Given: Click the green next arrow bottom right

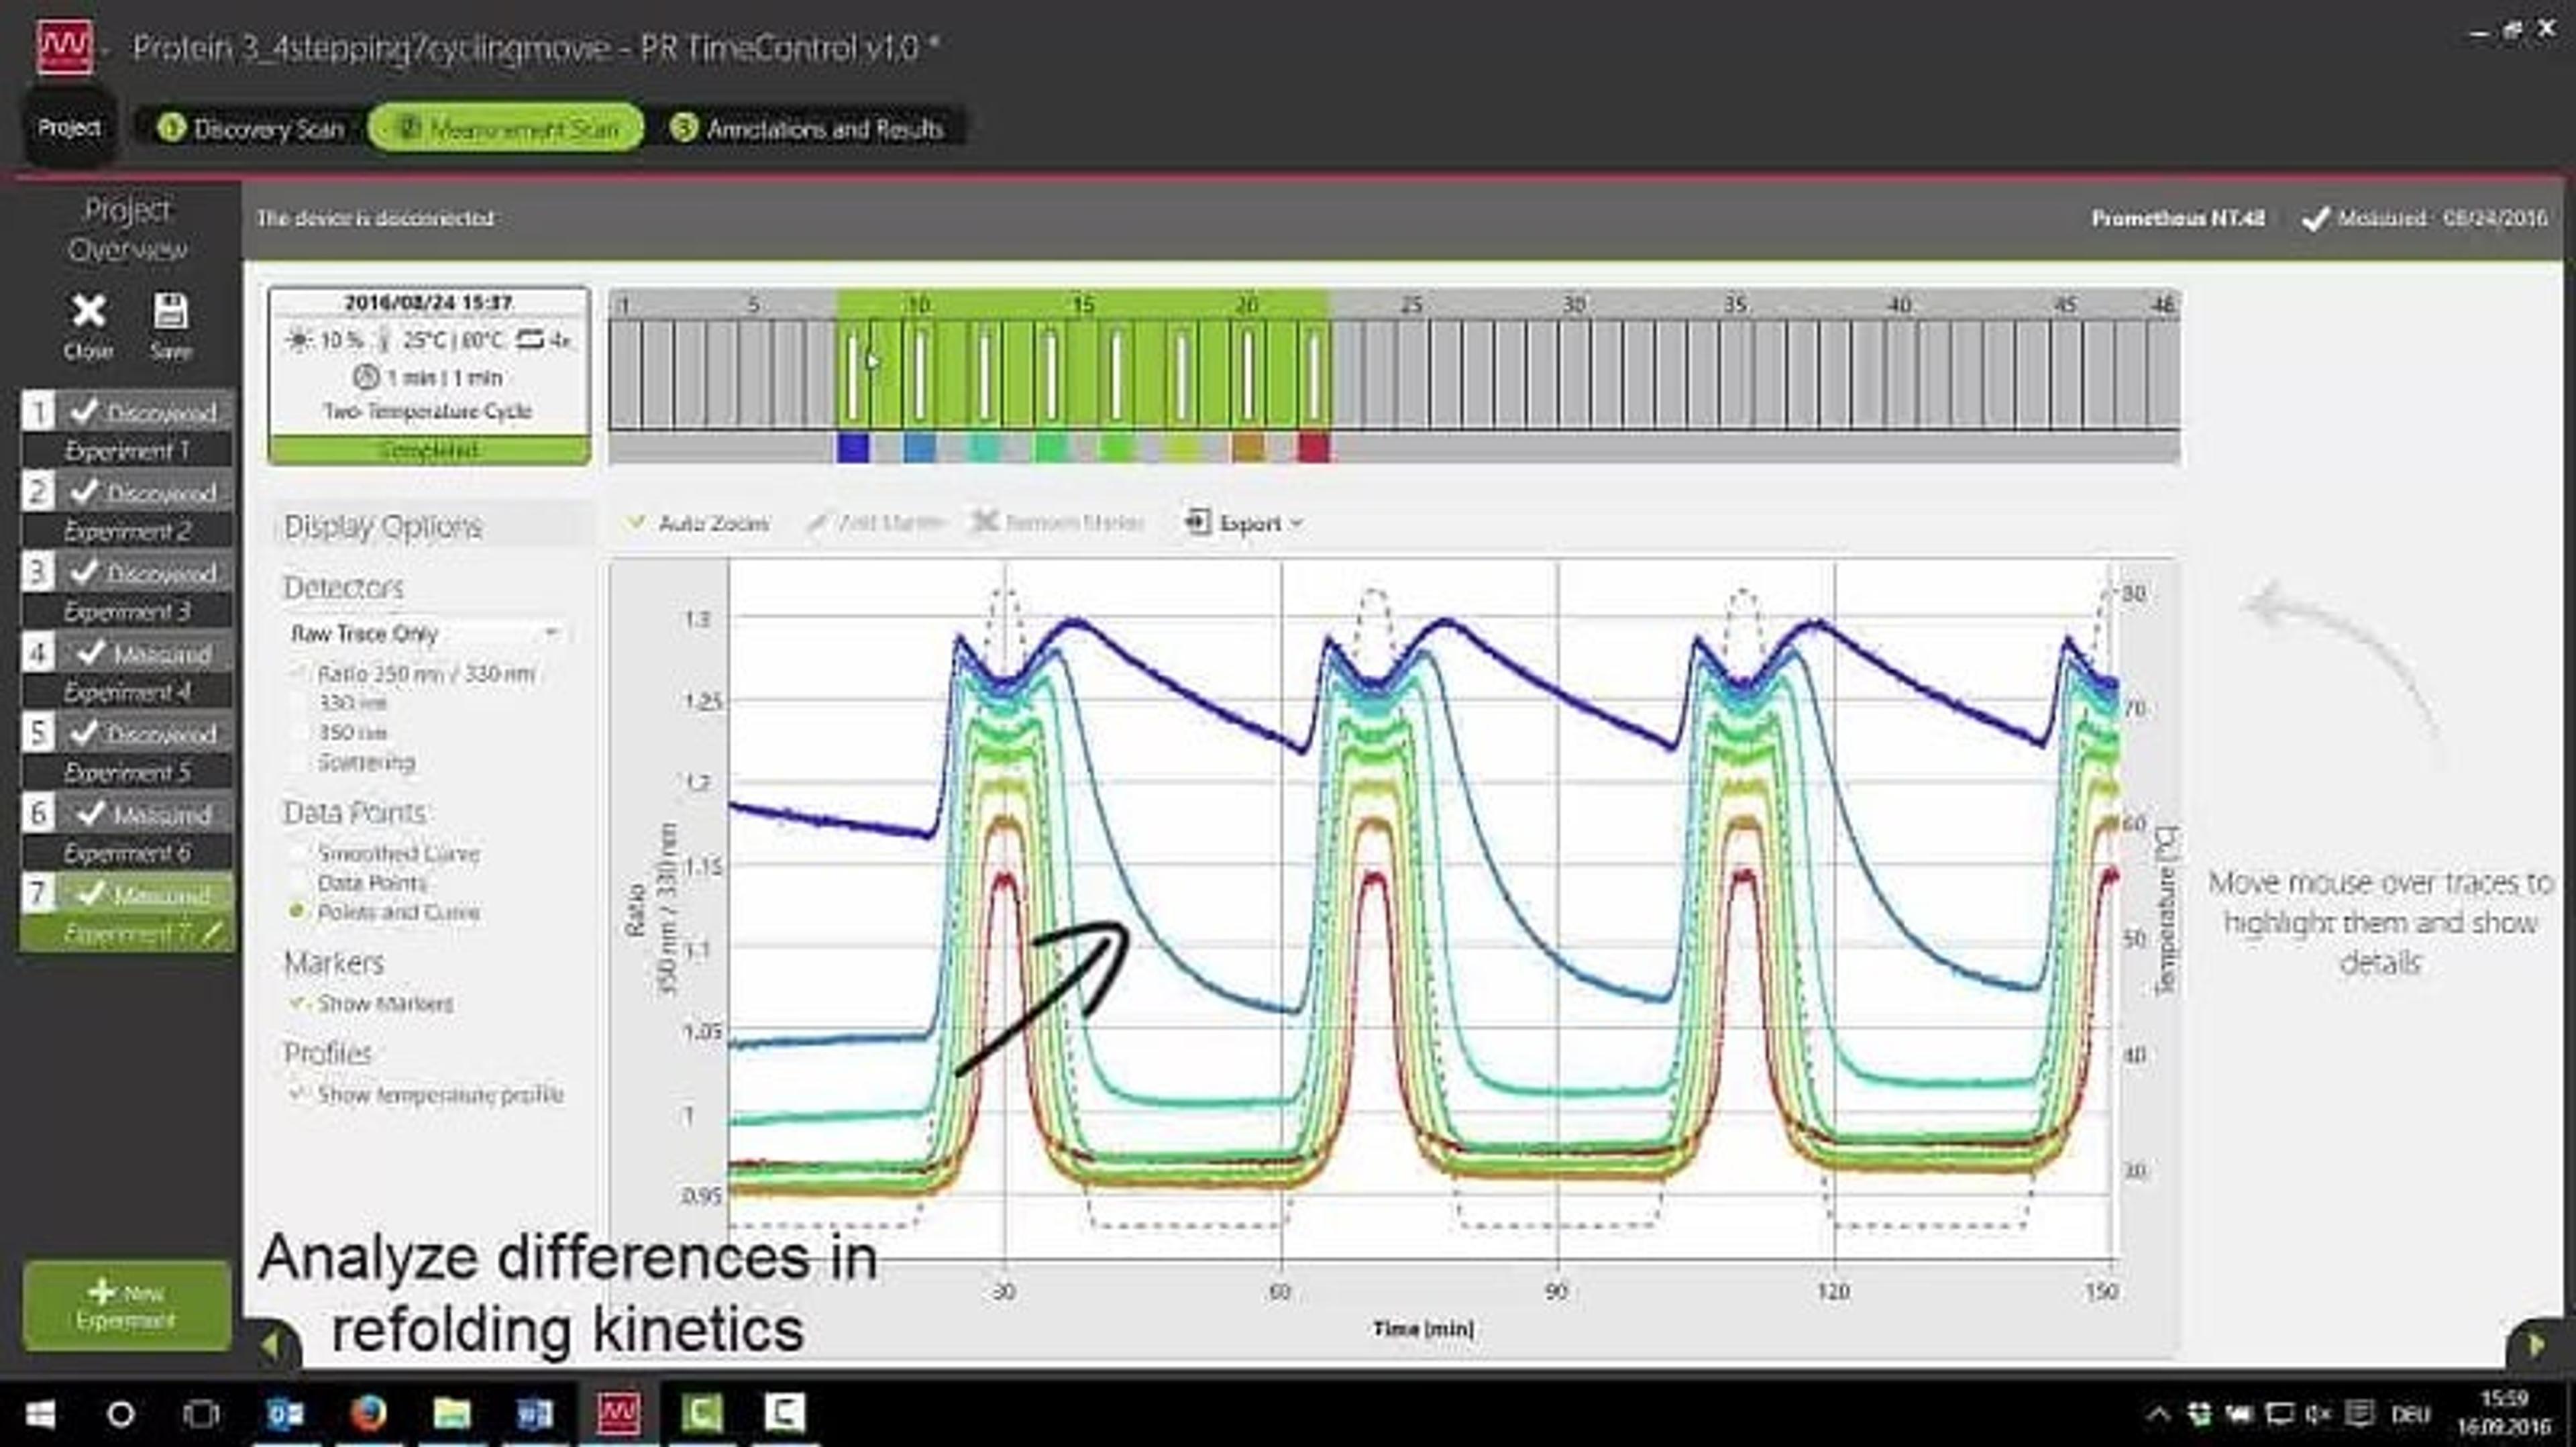Looking at the screenshot, I should click(x=2537, y=1345).
